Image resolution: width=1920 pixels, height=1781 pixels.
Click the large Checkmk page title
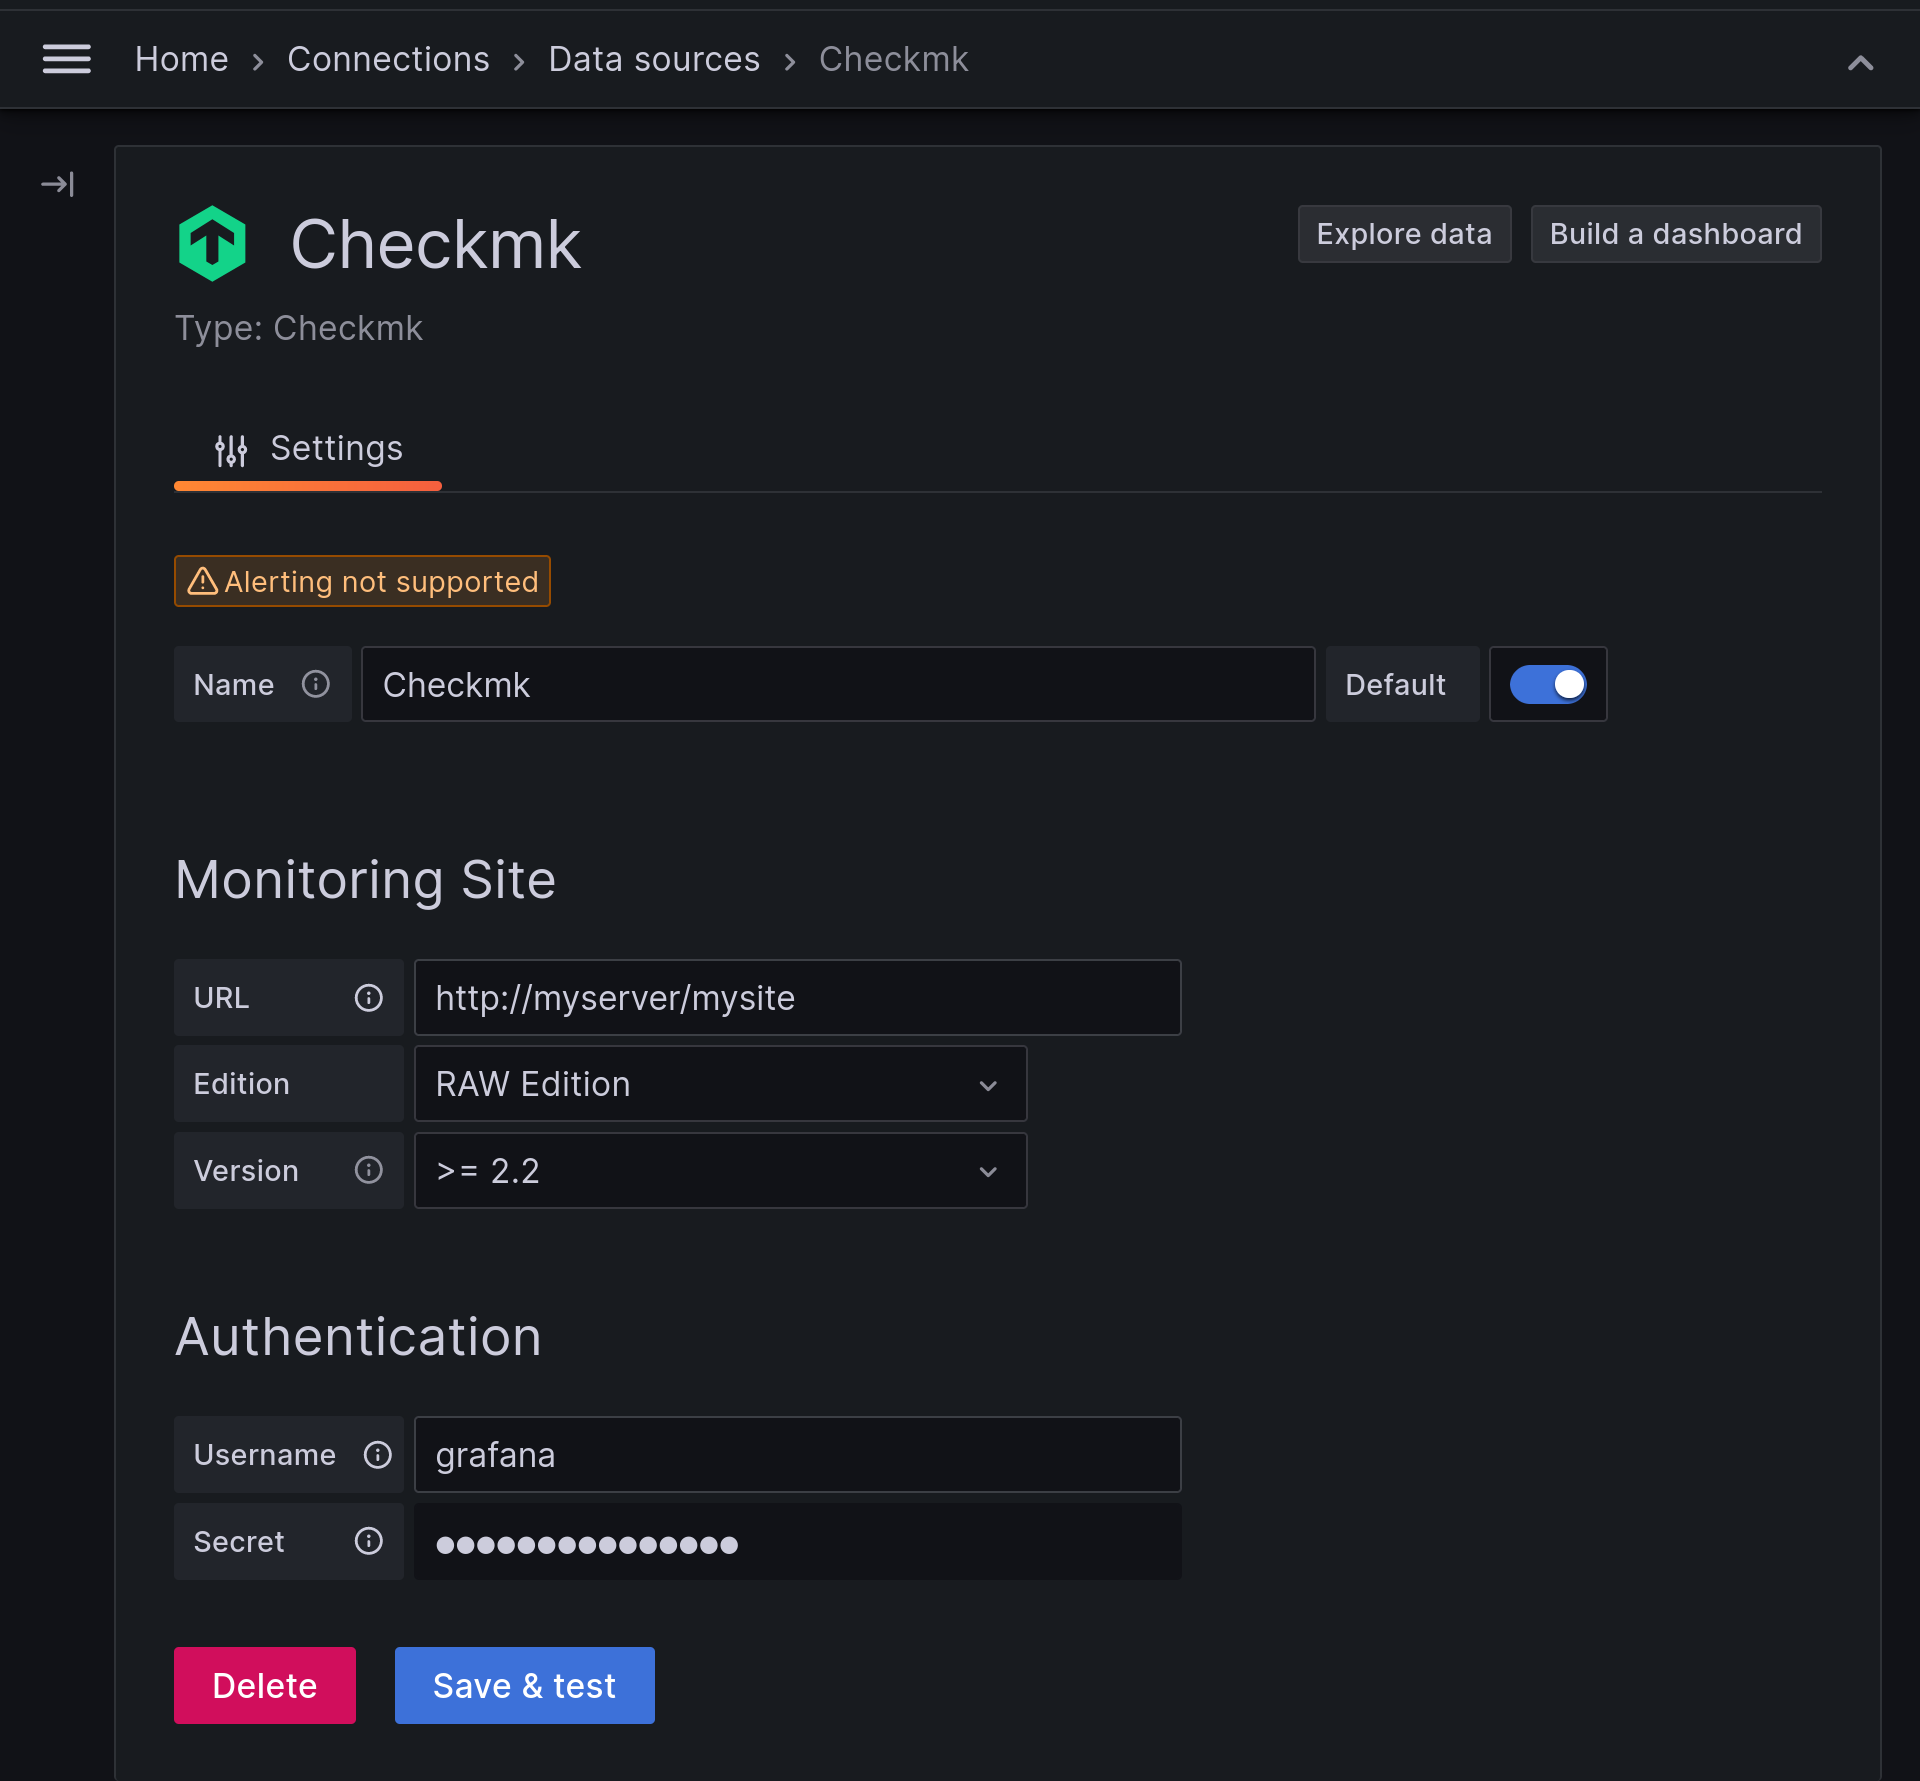coord(435,244)
